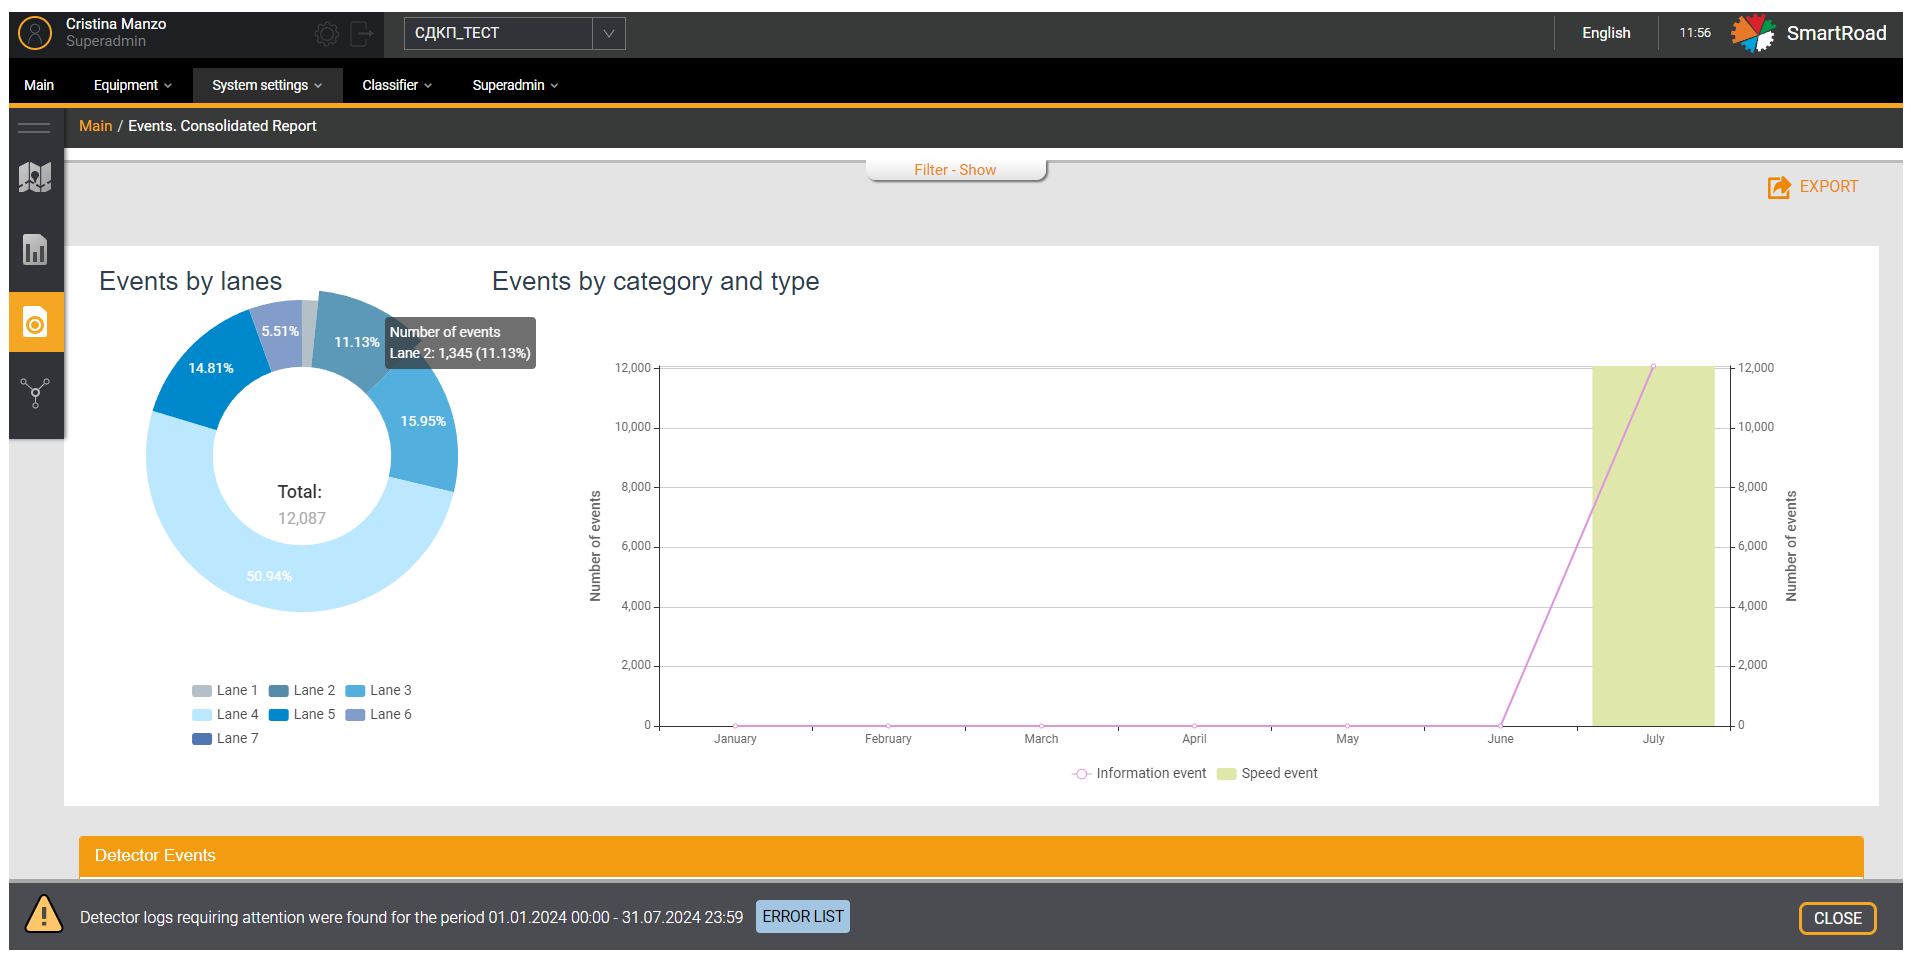Toggle Lane 4 in the legend
Screen dimensions: 1911x961
225,715
